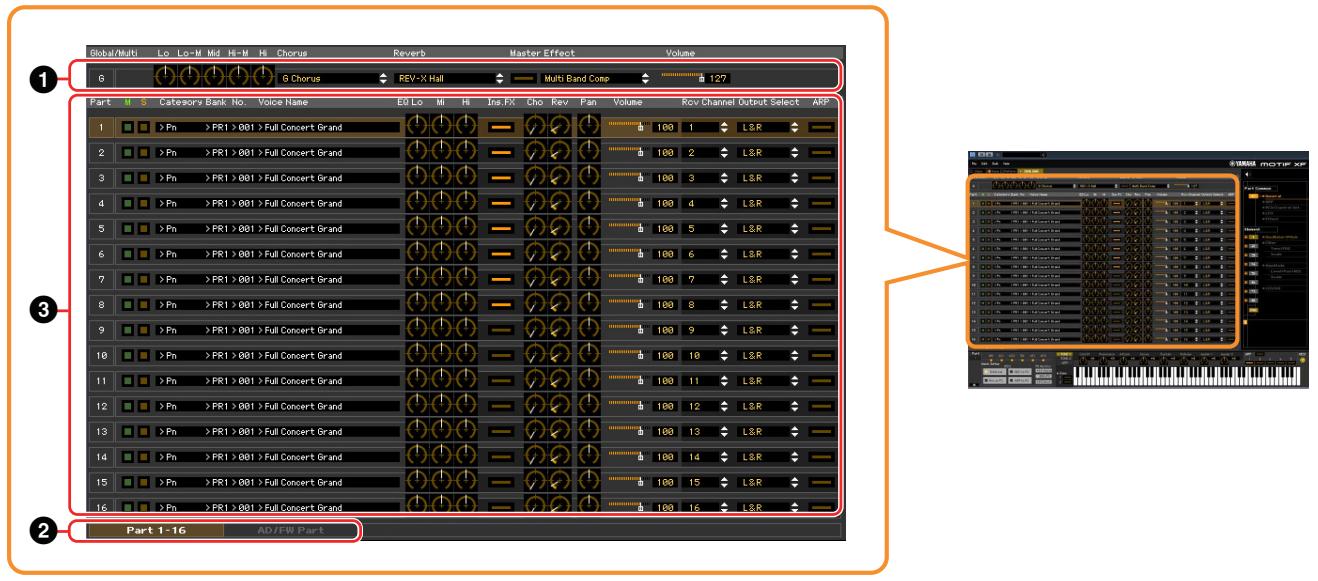This screenshot has width=1318, height=581.
Task: Click the EQ Lo knob of Part 8
Action: click(416, 305)
